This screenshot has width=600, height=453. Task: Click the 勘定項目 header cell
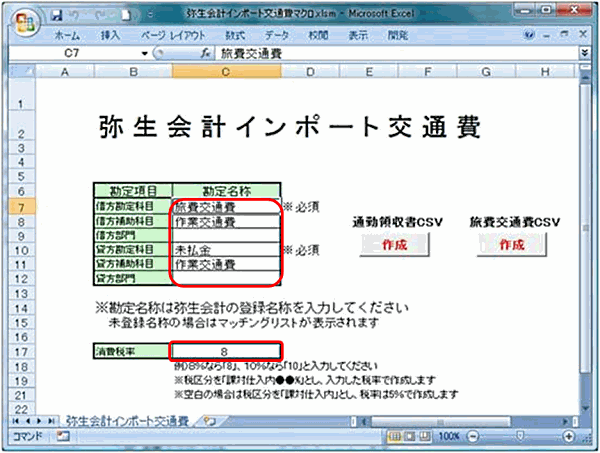[x=133, y=191]
